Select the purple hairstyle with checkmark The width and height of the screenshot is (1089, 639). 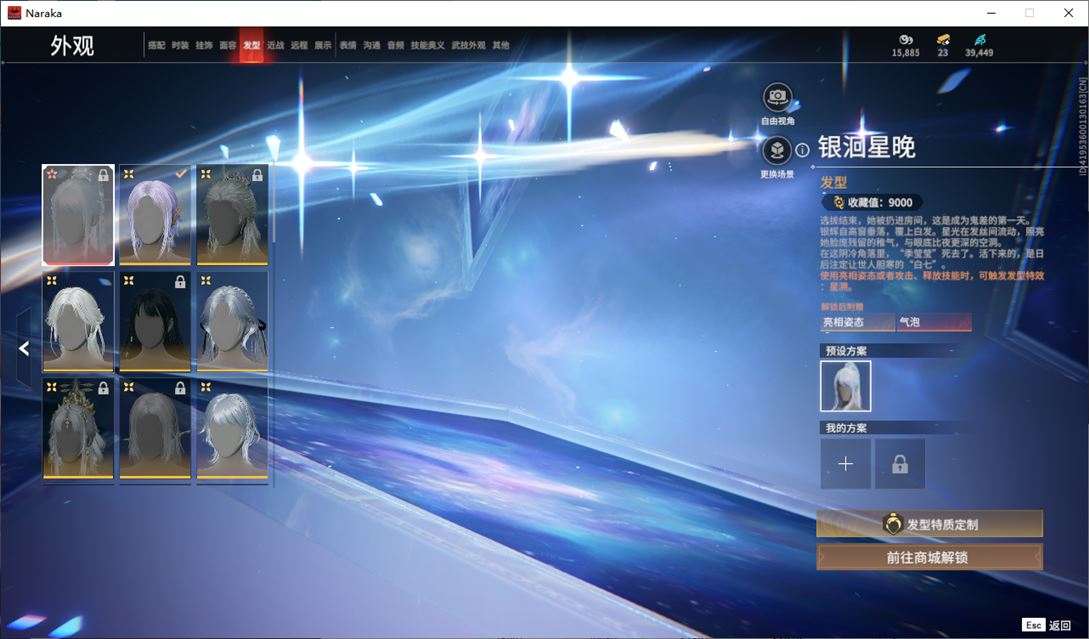(x=155, y=215)
